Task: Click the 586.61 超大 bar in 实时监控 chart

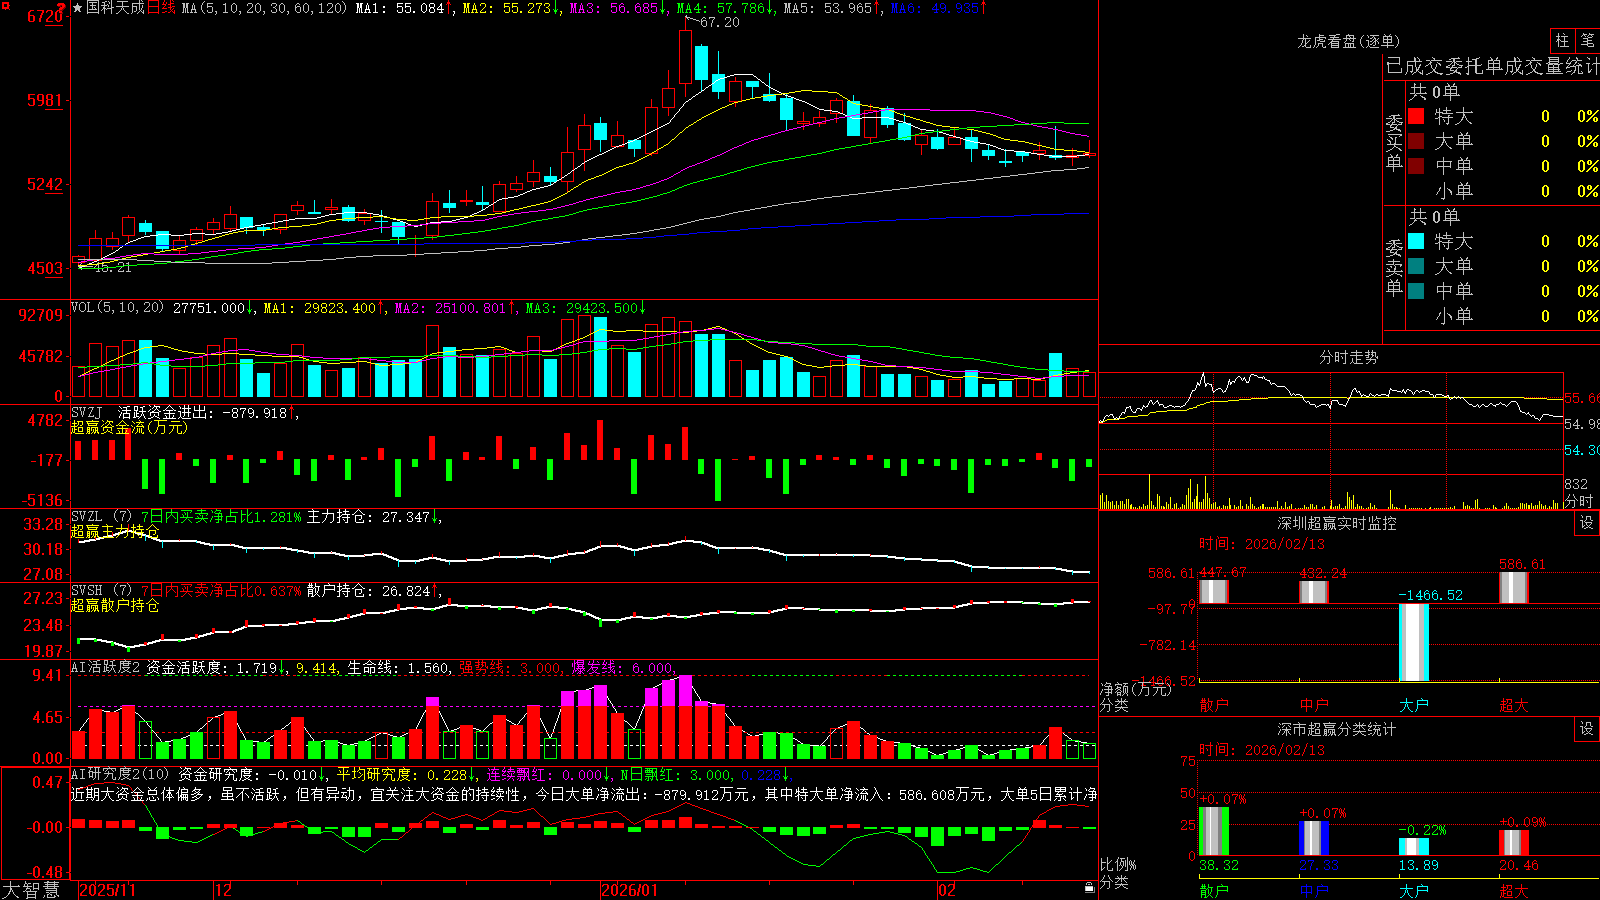Action: pyautogui.click(x=1514, y=587)
